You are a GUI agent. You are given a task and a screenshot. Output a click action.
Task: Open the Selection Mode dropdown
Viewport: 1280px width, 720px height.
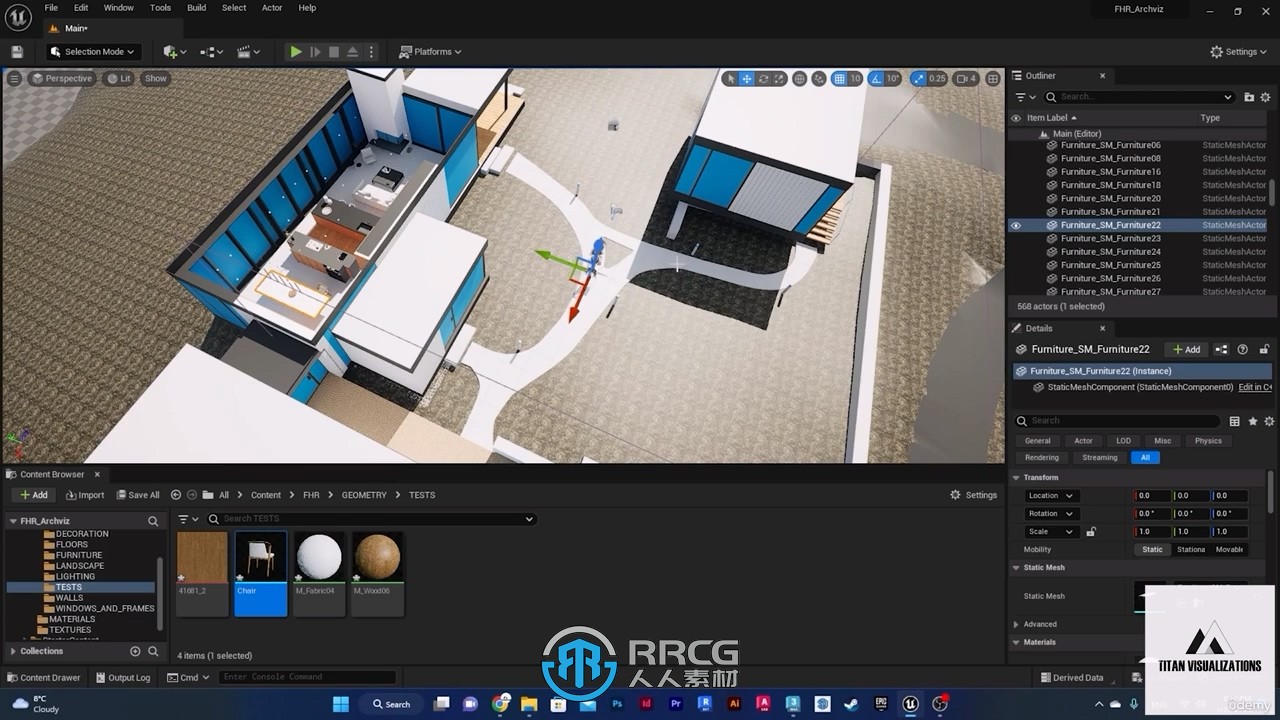click(x=92, y=52)
